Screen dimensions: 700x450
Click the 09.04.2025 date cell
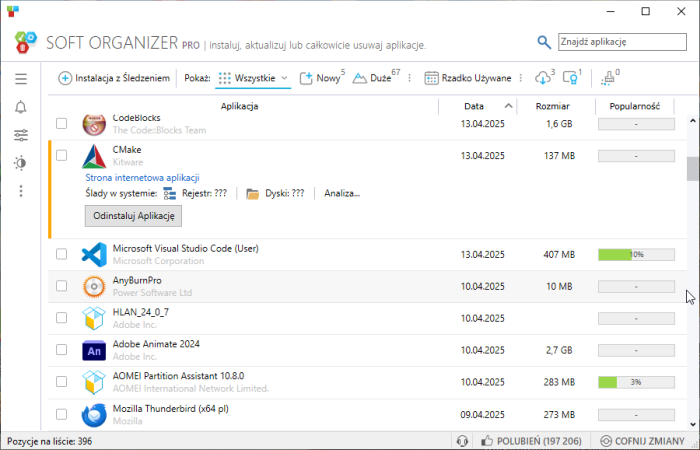coord(482,415)
